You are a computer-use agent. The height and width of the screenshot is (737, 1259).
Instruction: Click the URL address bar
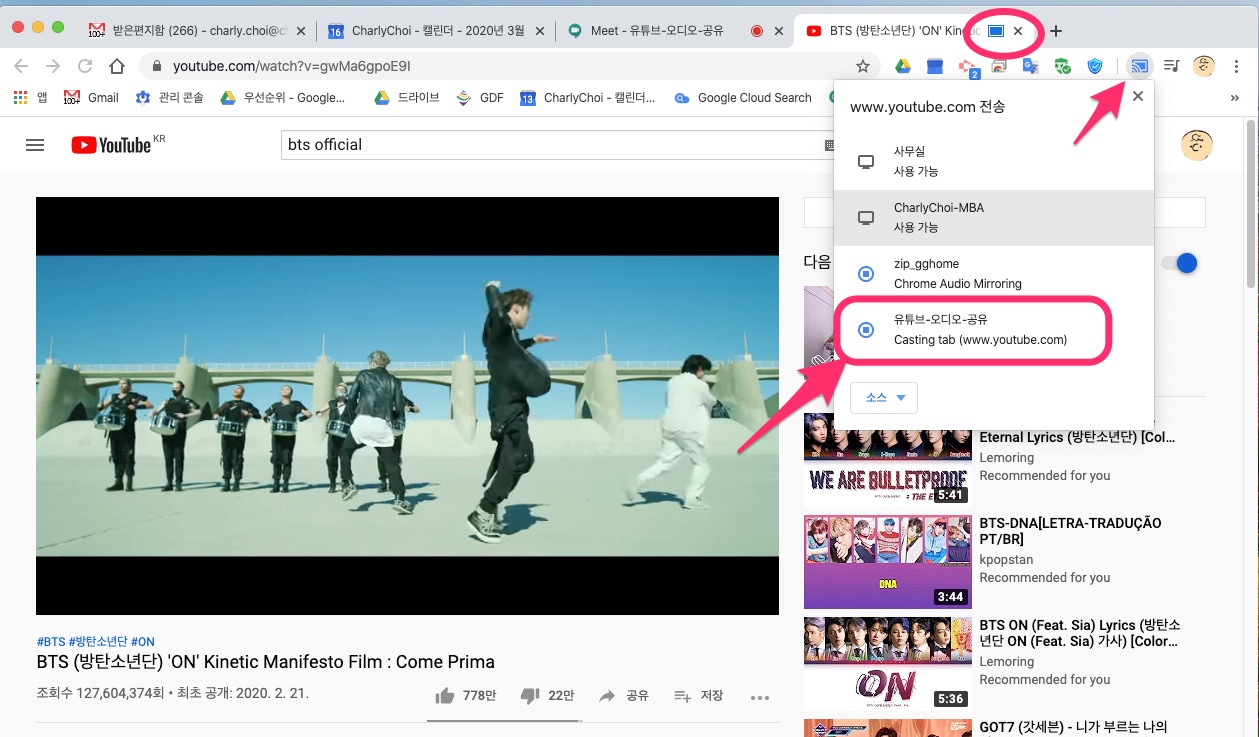[510, 67]
